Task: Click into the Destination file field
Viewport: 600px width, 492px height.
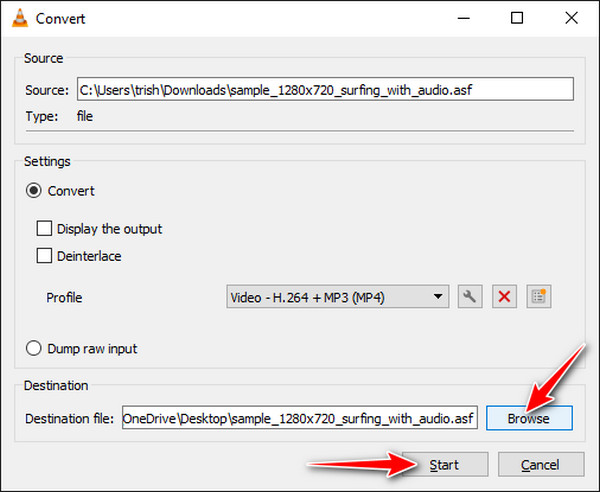Action: [300, 418]
